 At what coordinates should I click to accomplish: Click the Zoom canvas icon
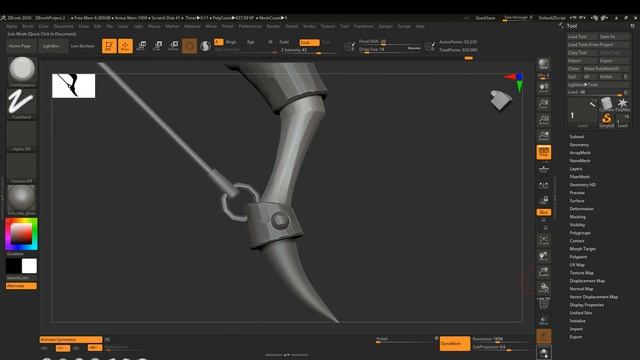[544, 104]
